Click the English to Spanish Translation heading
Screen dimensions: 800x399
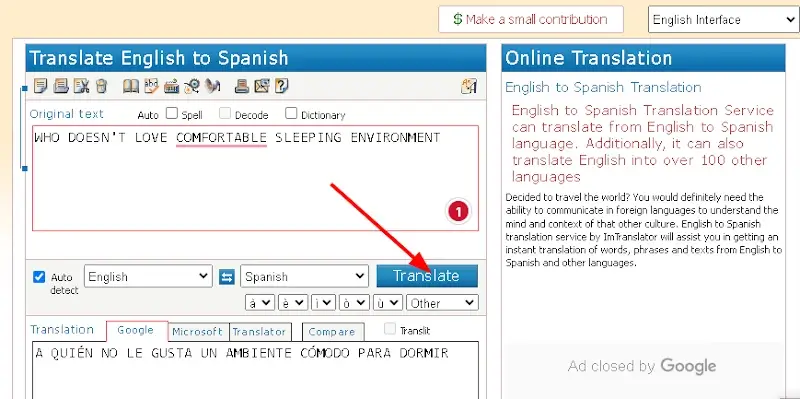point(603,87)
